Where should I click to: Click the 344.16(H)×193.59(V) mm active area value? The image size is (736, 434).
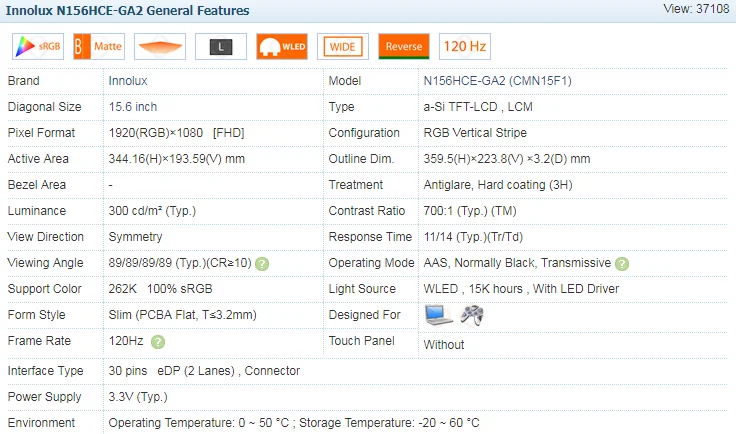[176, 159]
